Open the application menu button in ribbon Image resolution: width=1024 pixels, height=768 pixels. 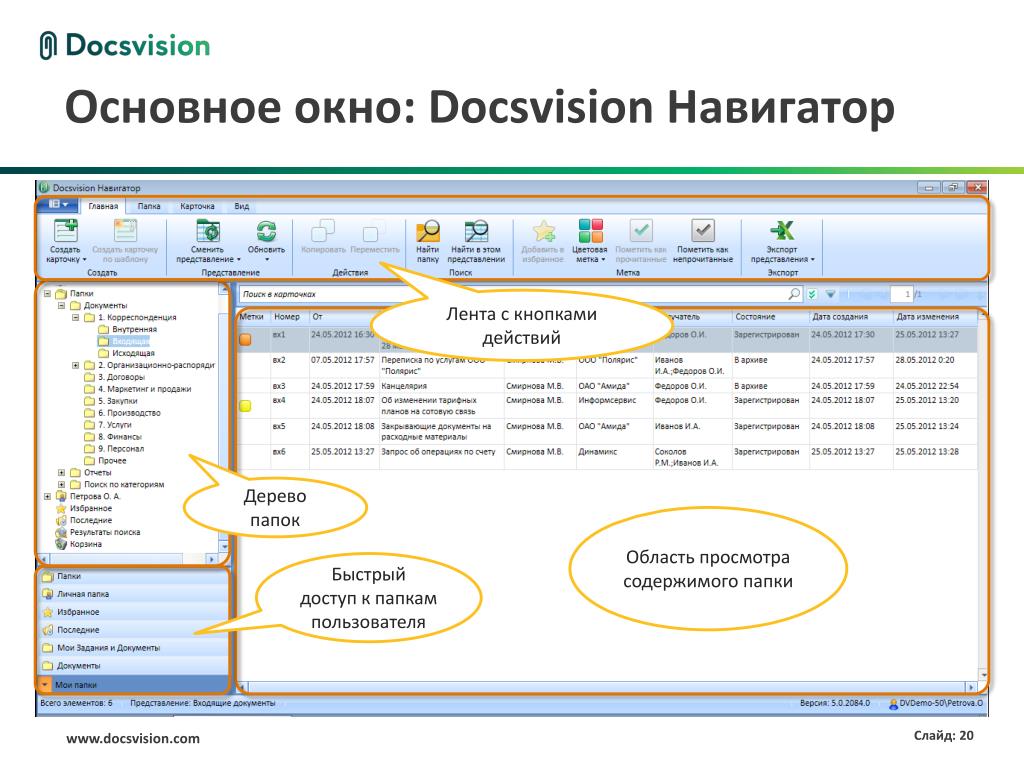tap(58, 205)
